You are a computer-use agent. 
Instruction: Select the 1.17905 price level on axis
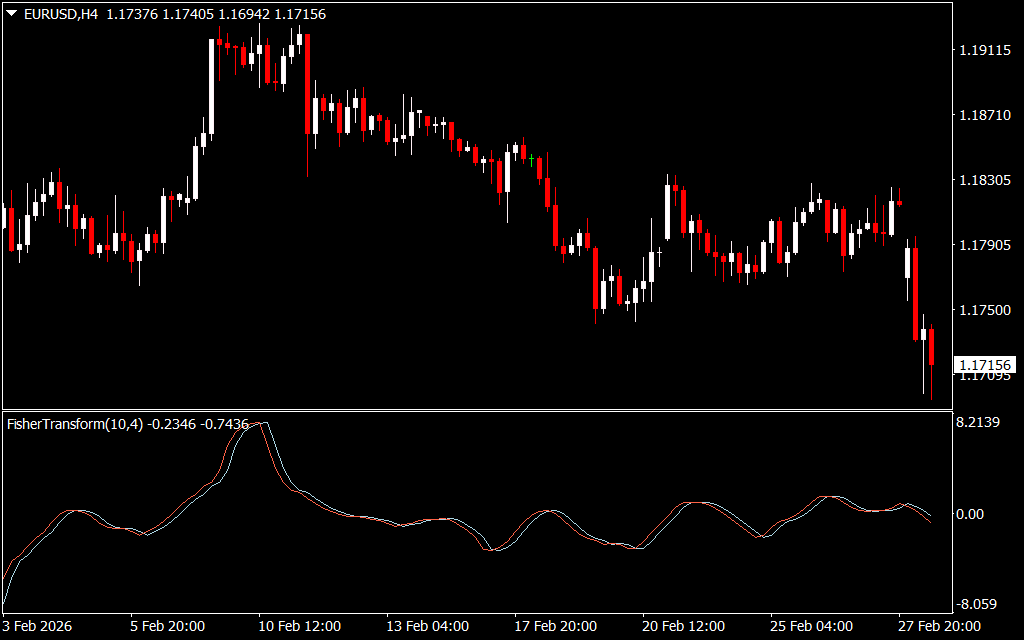pos(985,246)
